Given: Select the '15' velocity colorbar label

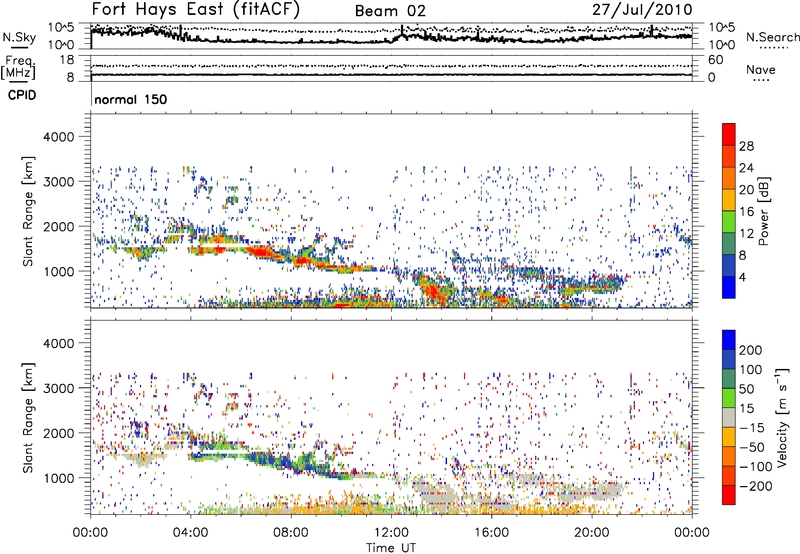Looking at the screenshot, I should pos(746,409).
